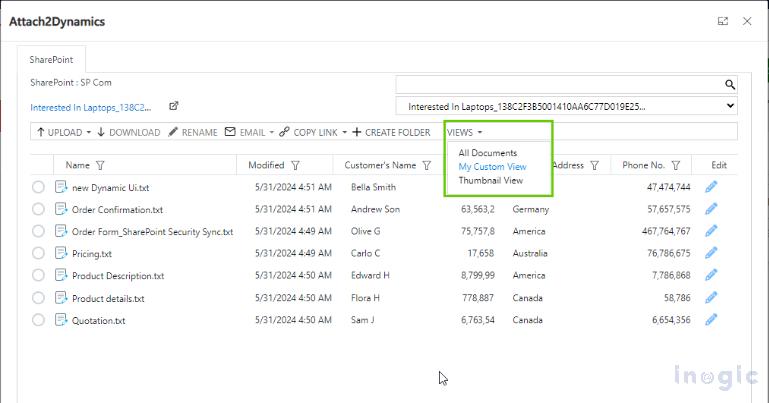The height and width of the screenshot is (403, 769).
Task: Filter the Name column using funnel icon
Action: 100,166
